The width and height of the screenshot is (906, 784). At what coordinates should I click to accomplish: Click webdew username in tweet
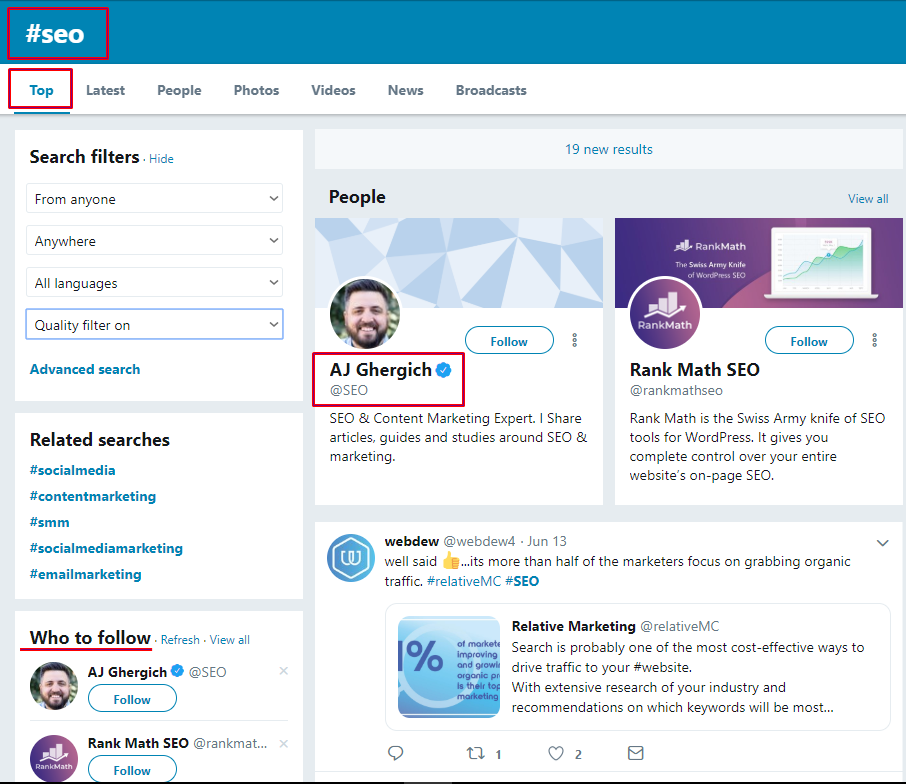pyautogui.click(x=412, y=541)
